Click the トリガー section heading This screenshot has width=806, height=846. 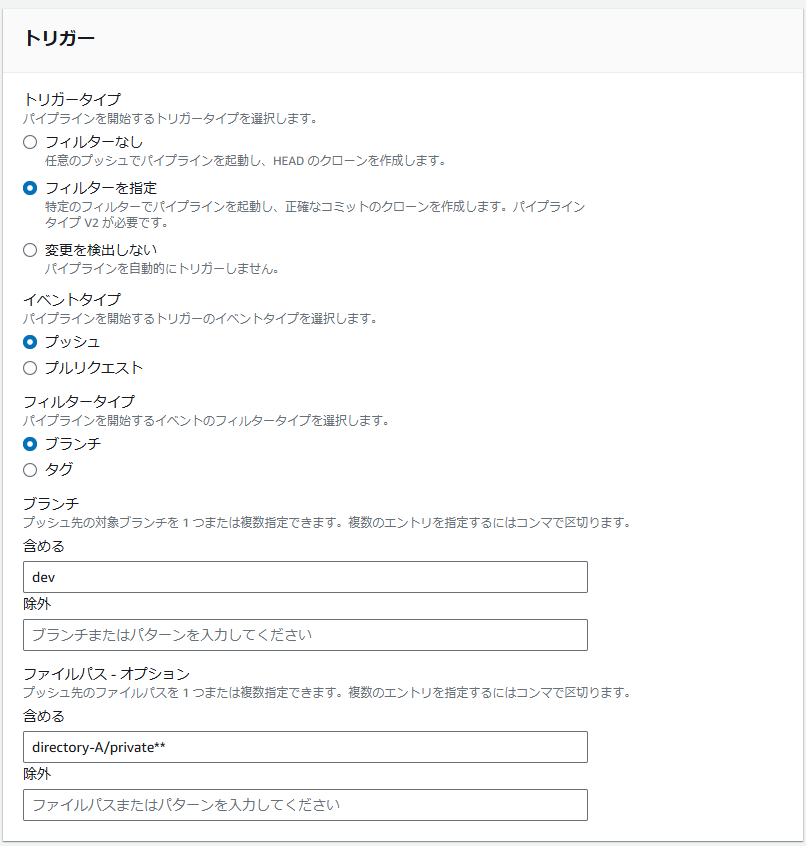[x=59, y=38]
